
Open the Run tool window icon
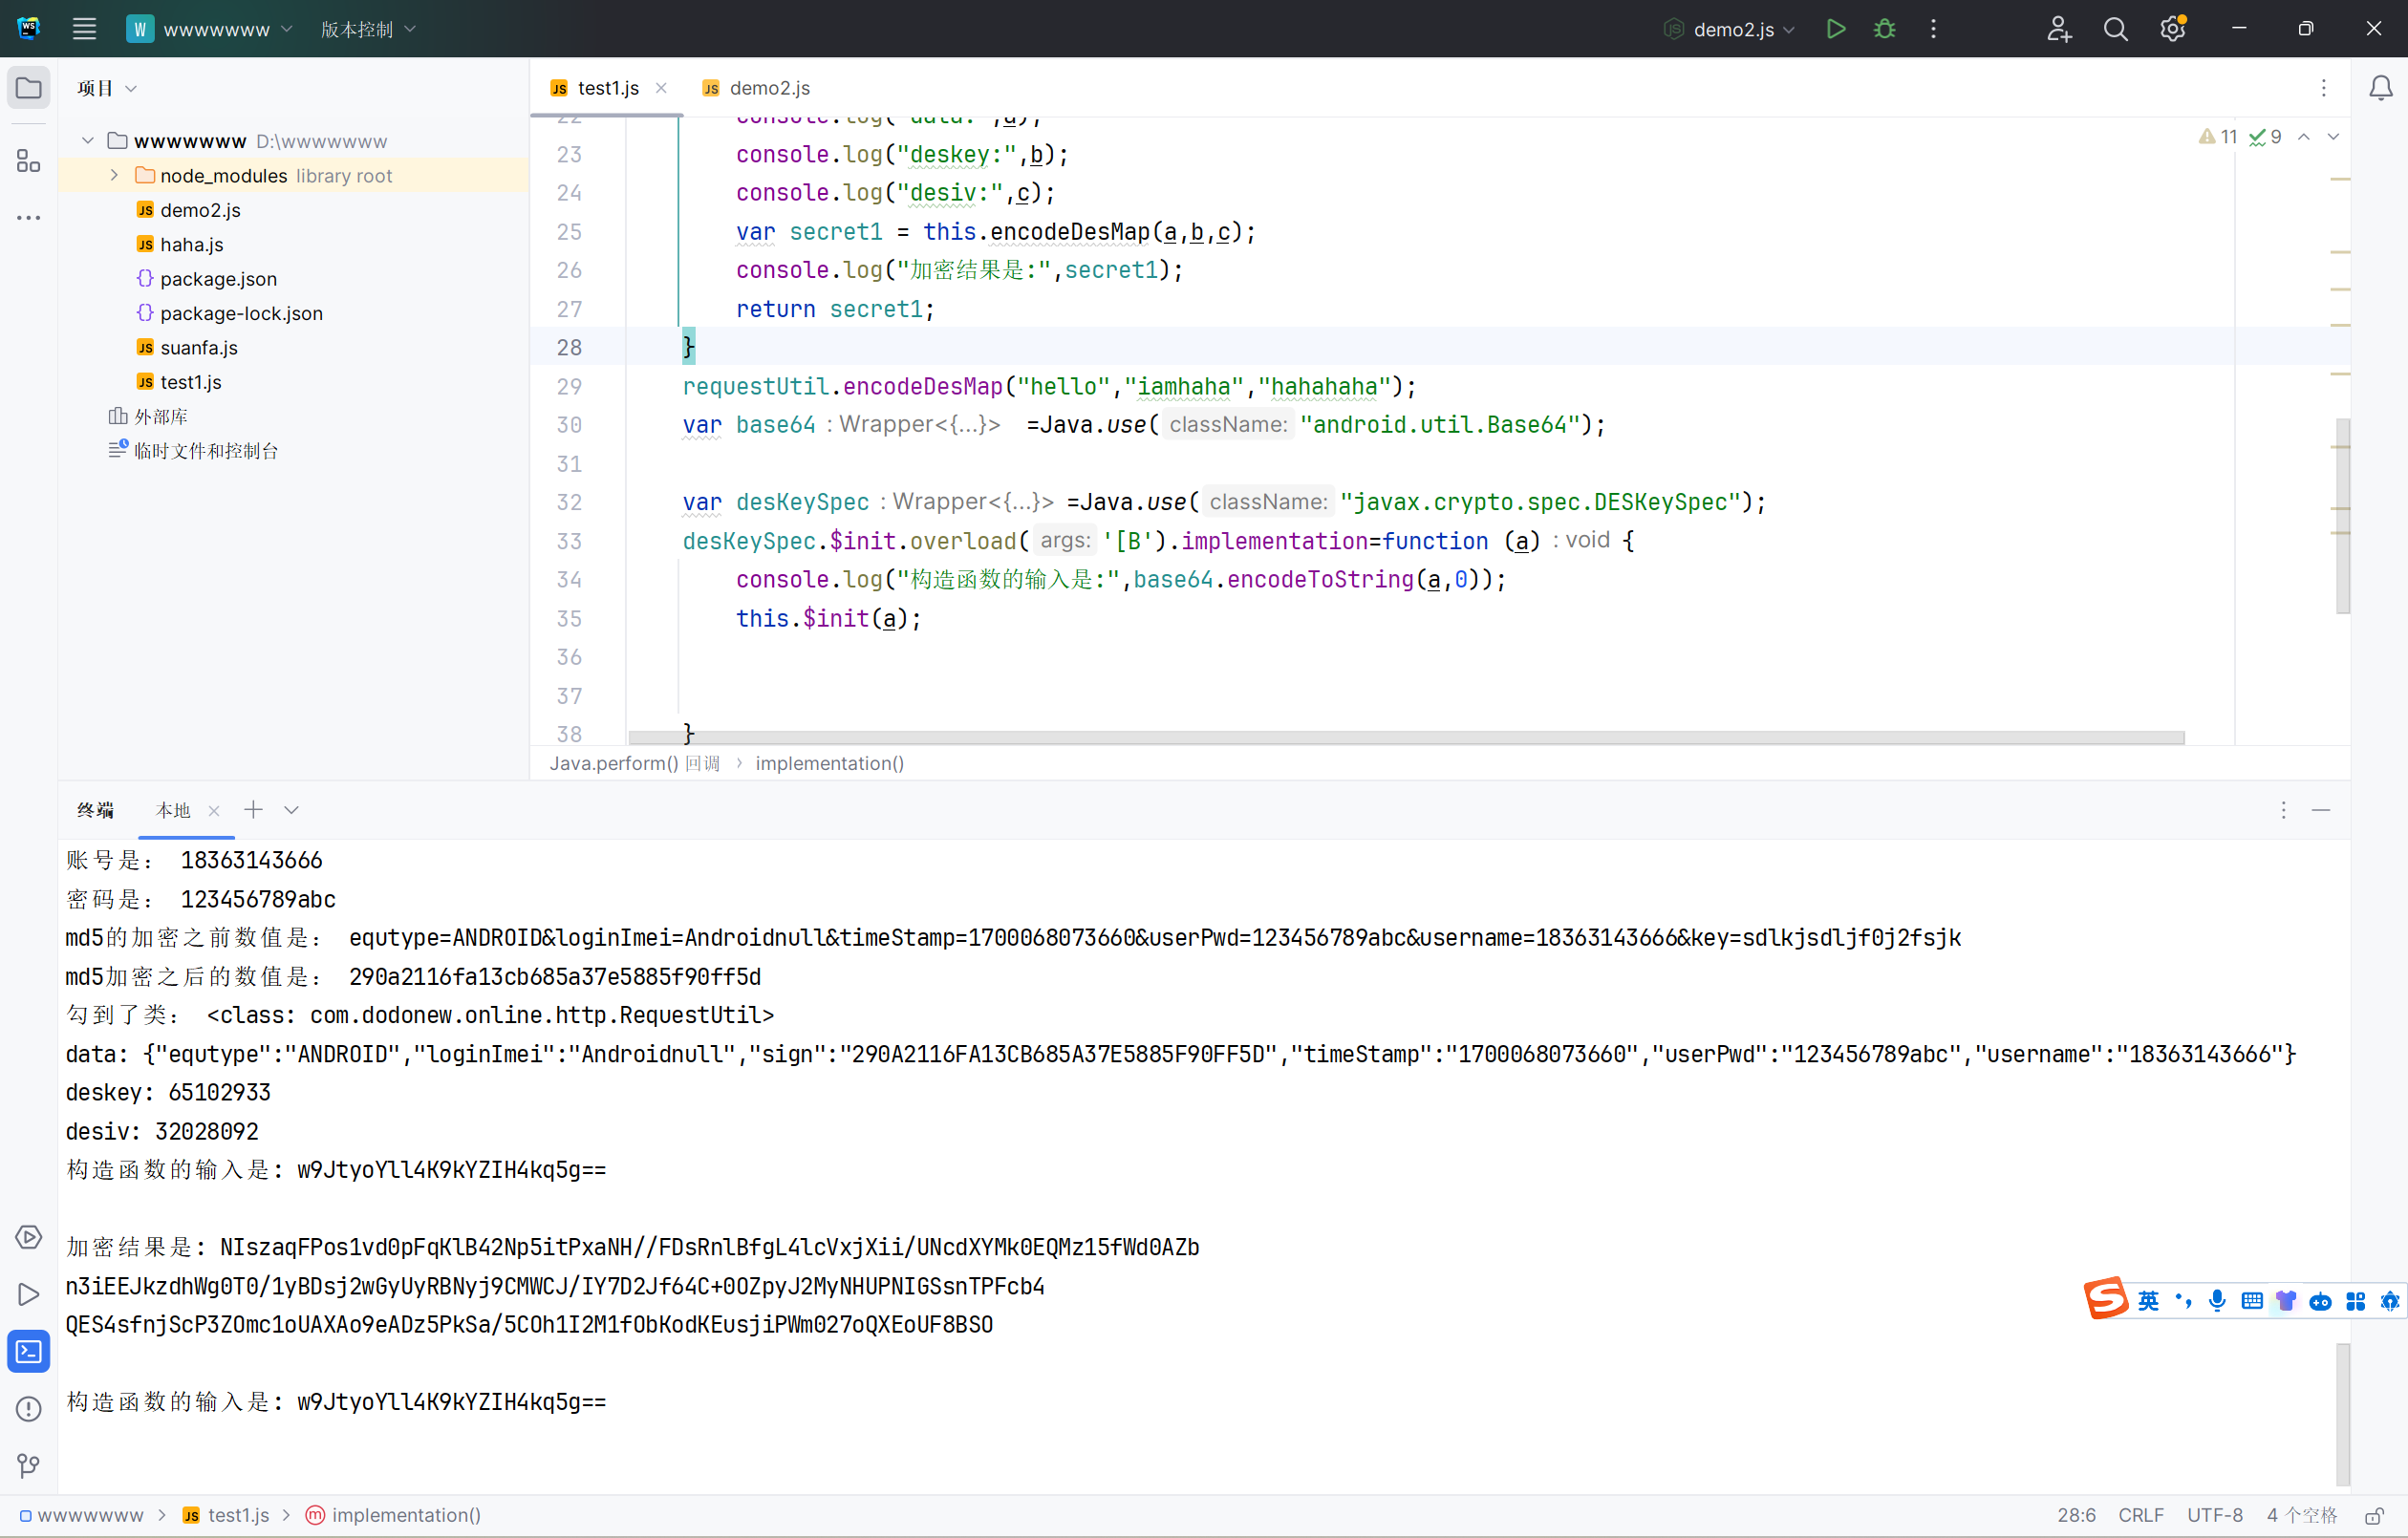click(29, 1294)
